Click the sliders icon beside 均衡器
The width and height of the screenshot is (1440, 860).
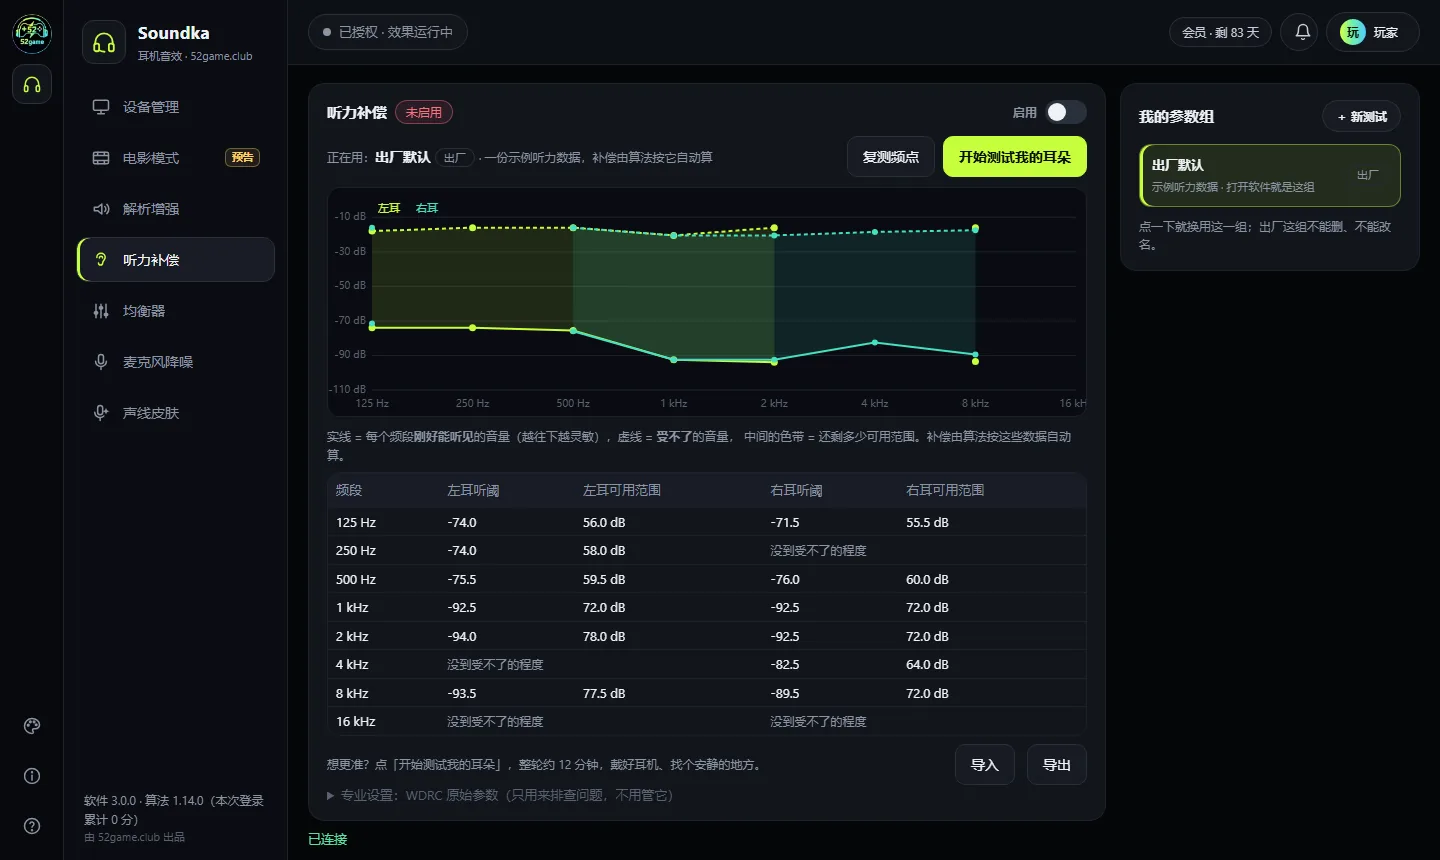(101, 311)
